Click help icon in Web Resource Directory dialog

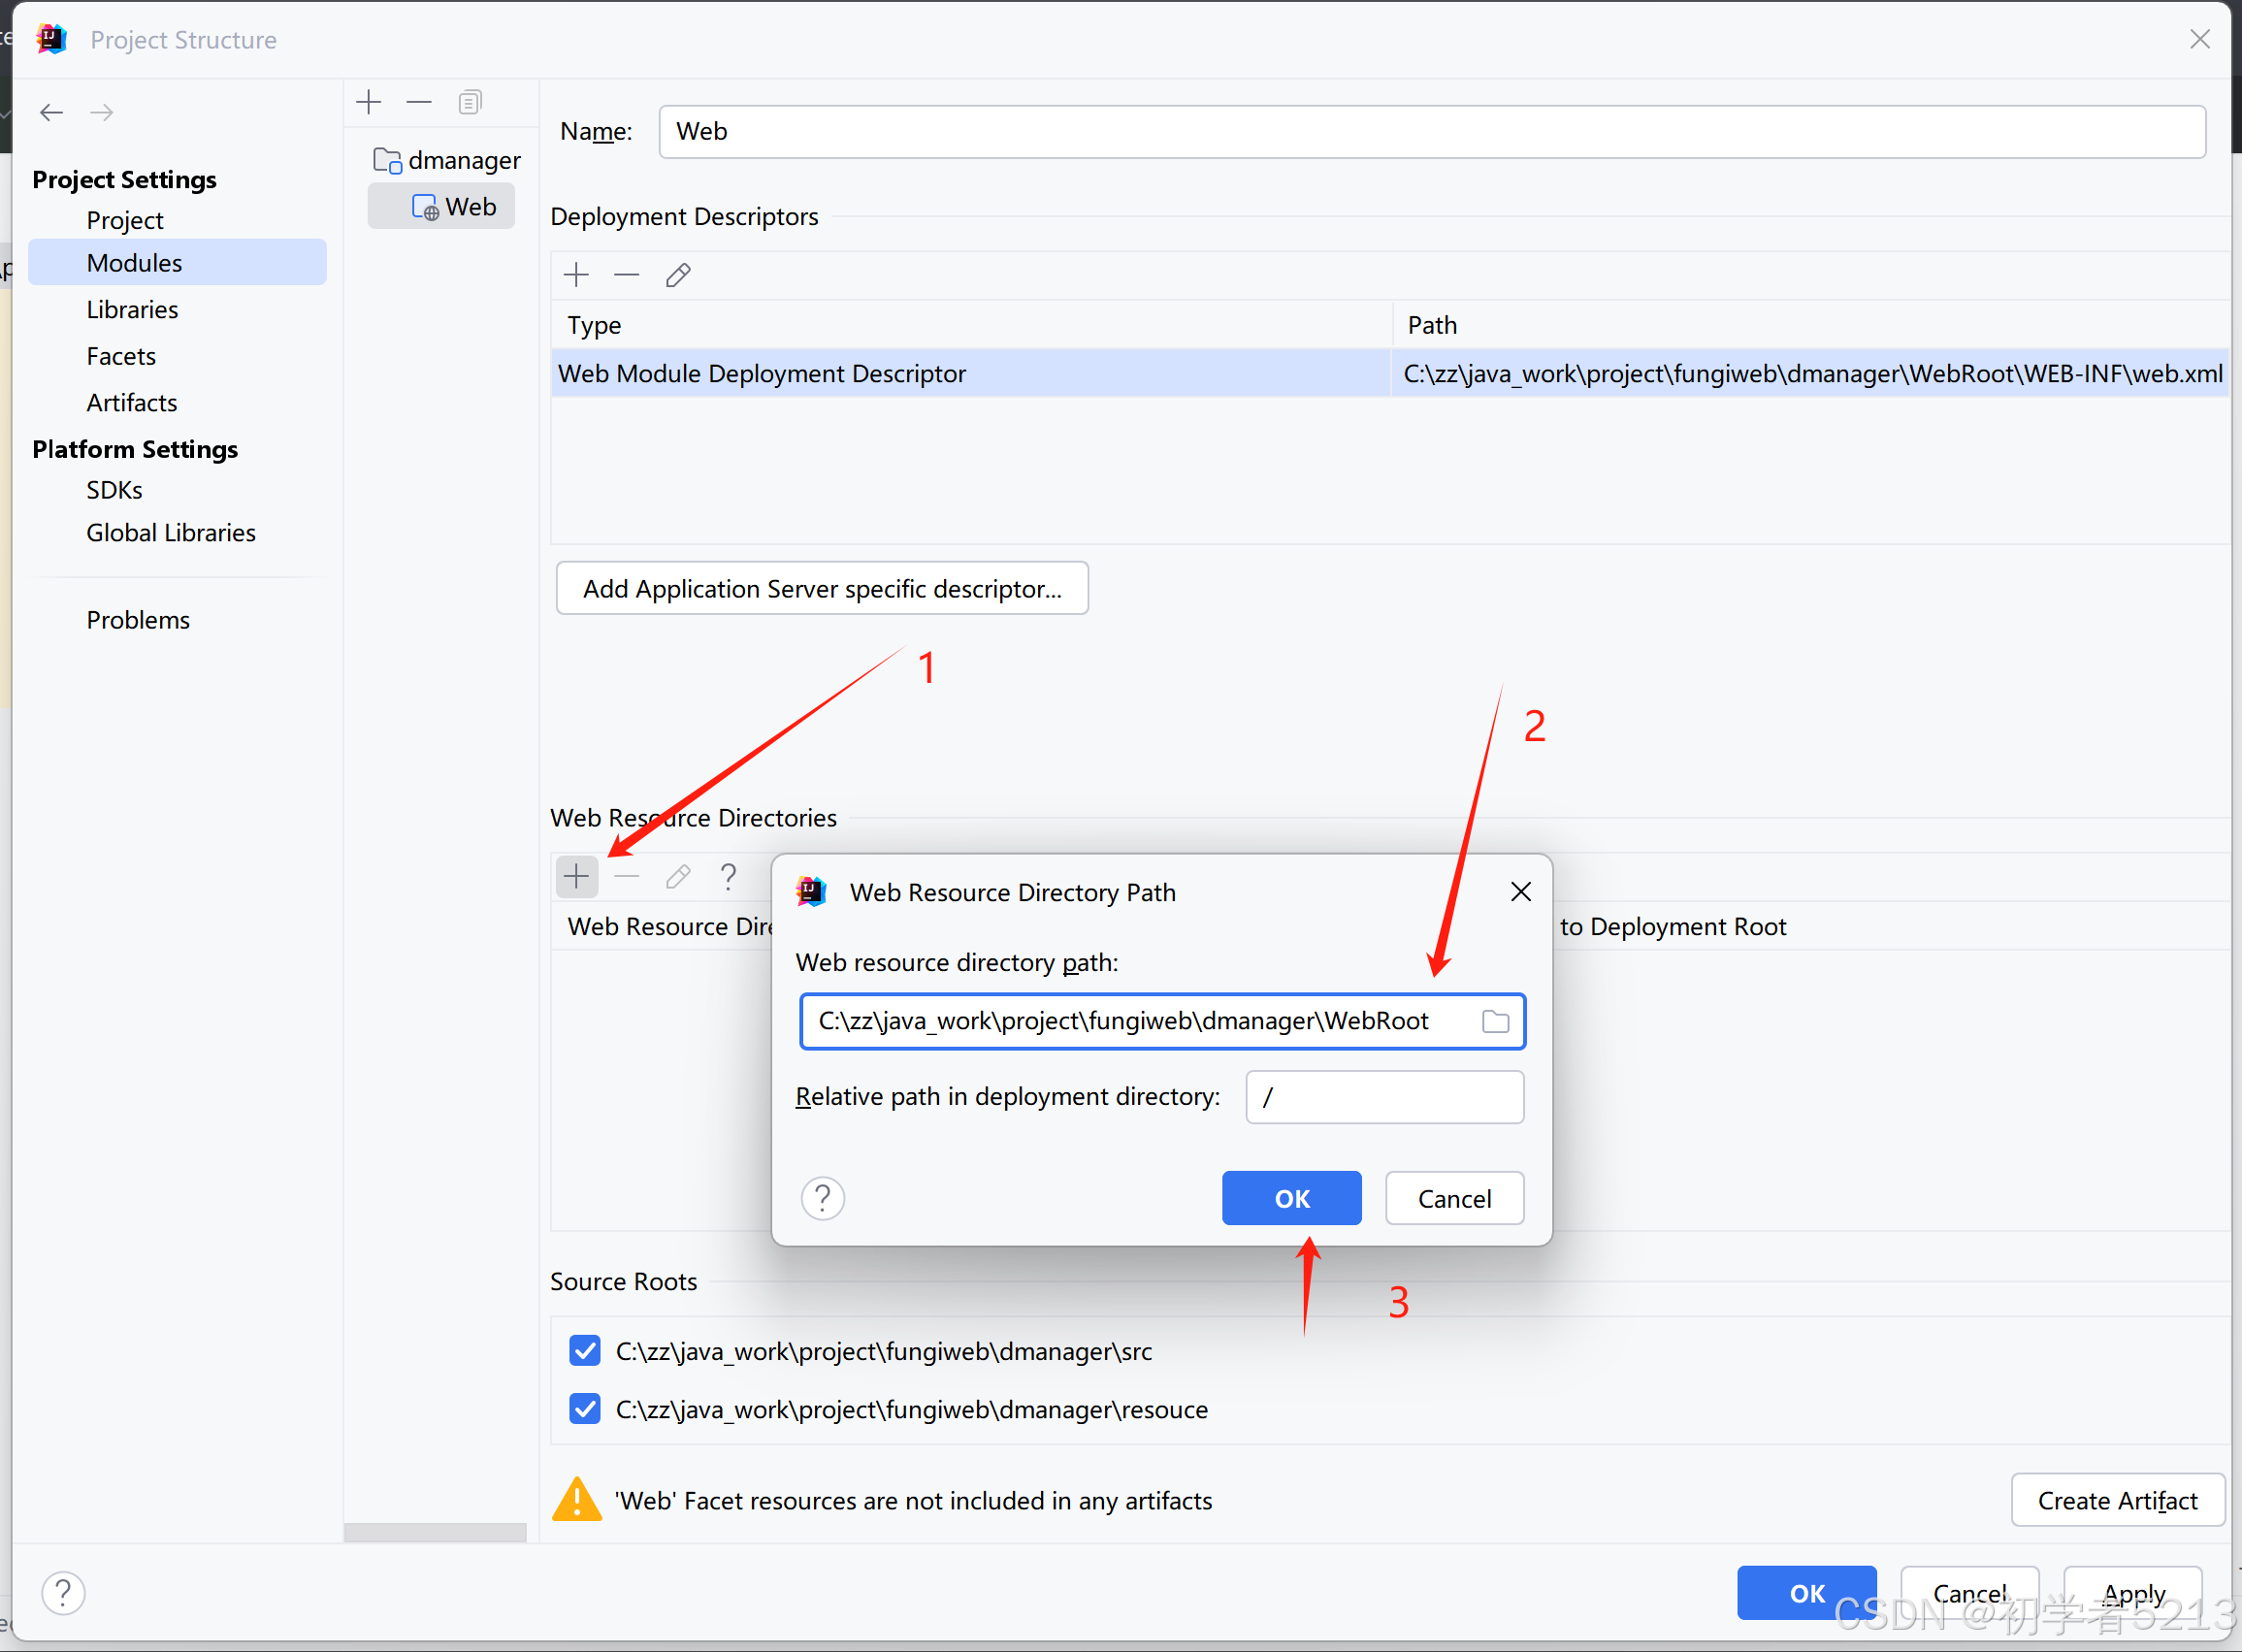point(823,1198)
